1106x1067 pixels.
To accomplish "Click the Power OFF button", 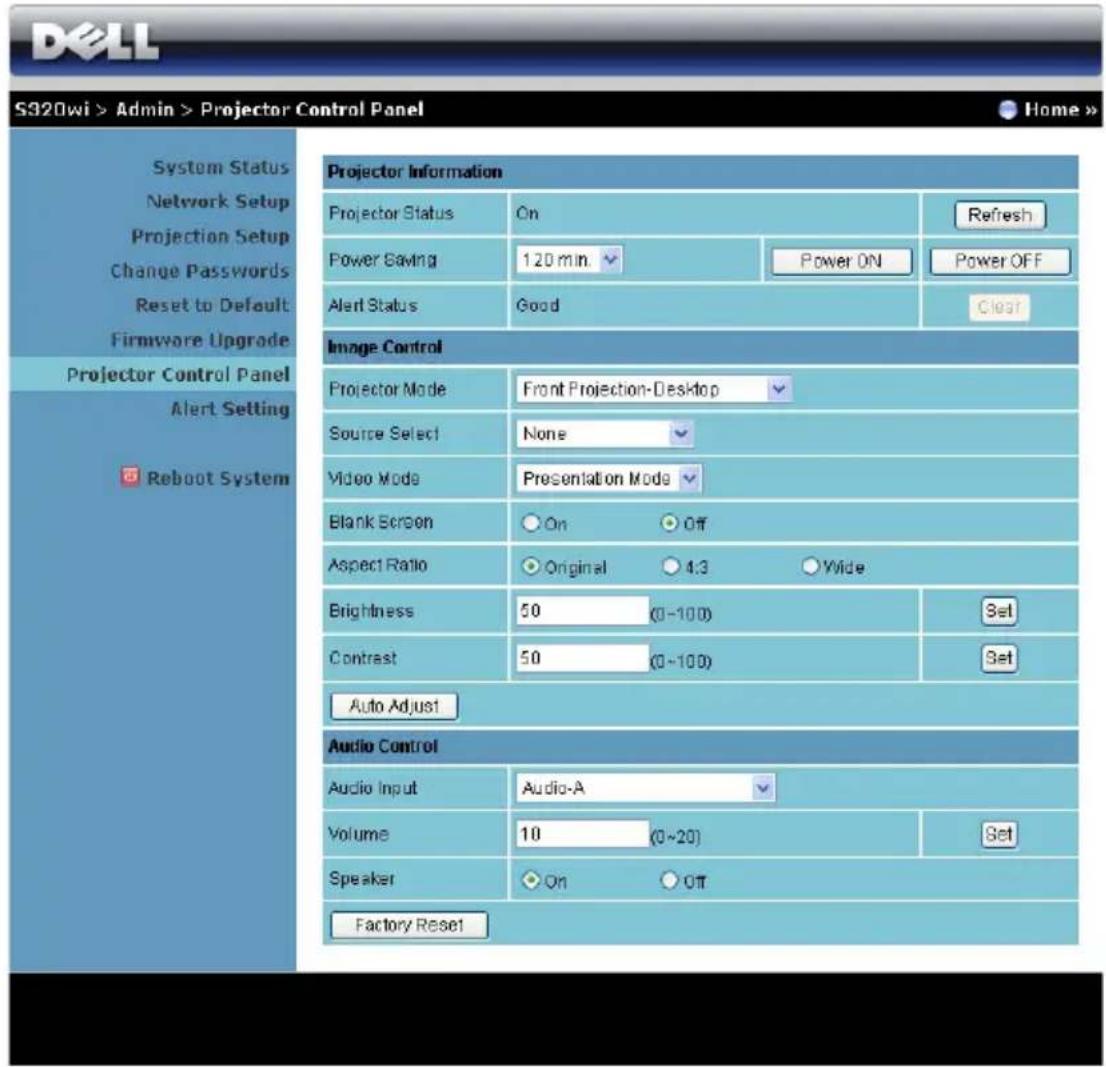I will tap(999, 261).
